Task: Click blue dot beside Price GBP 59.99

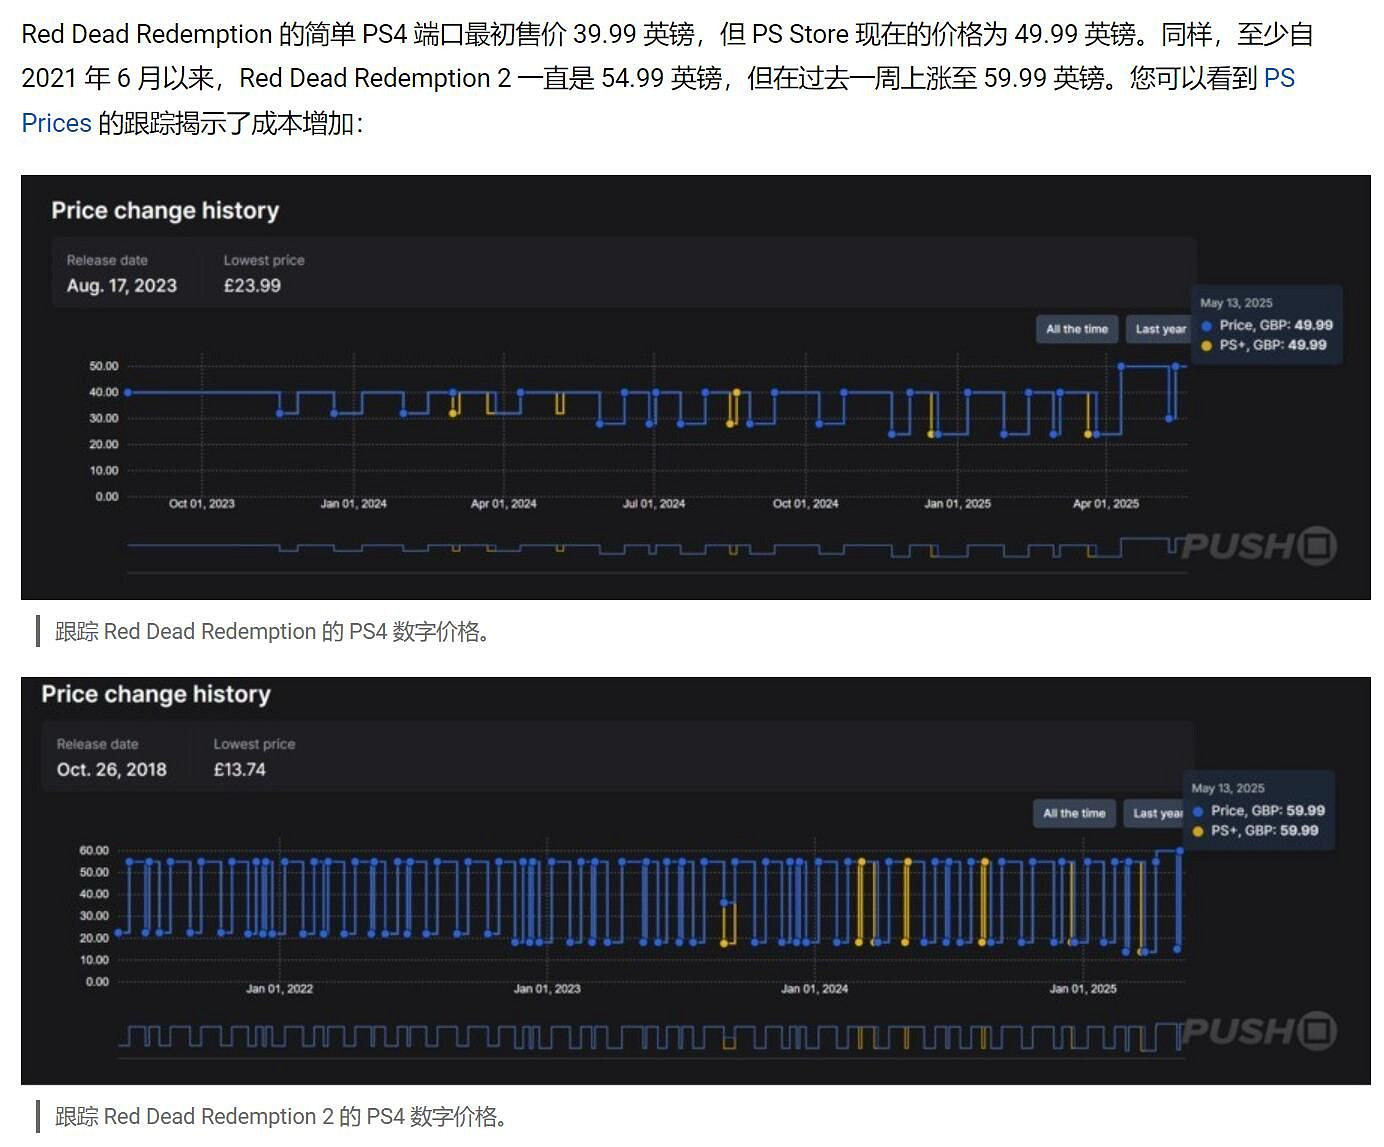Action: [x=1198, y=811]
